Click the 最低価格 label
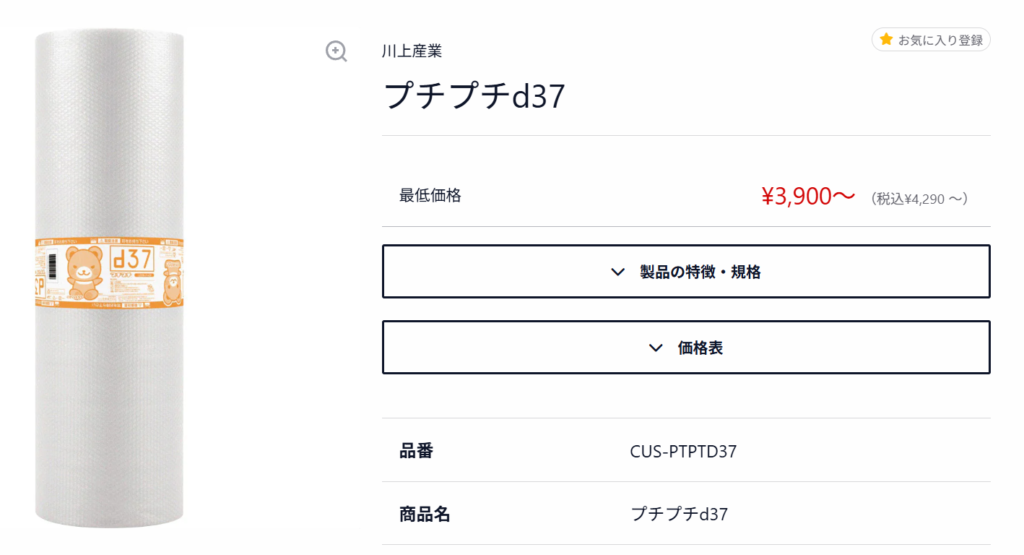This screenshot has width=1024, height=555. tap(430, 196)
